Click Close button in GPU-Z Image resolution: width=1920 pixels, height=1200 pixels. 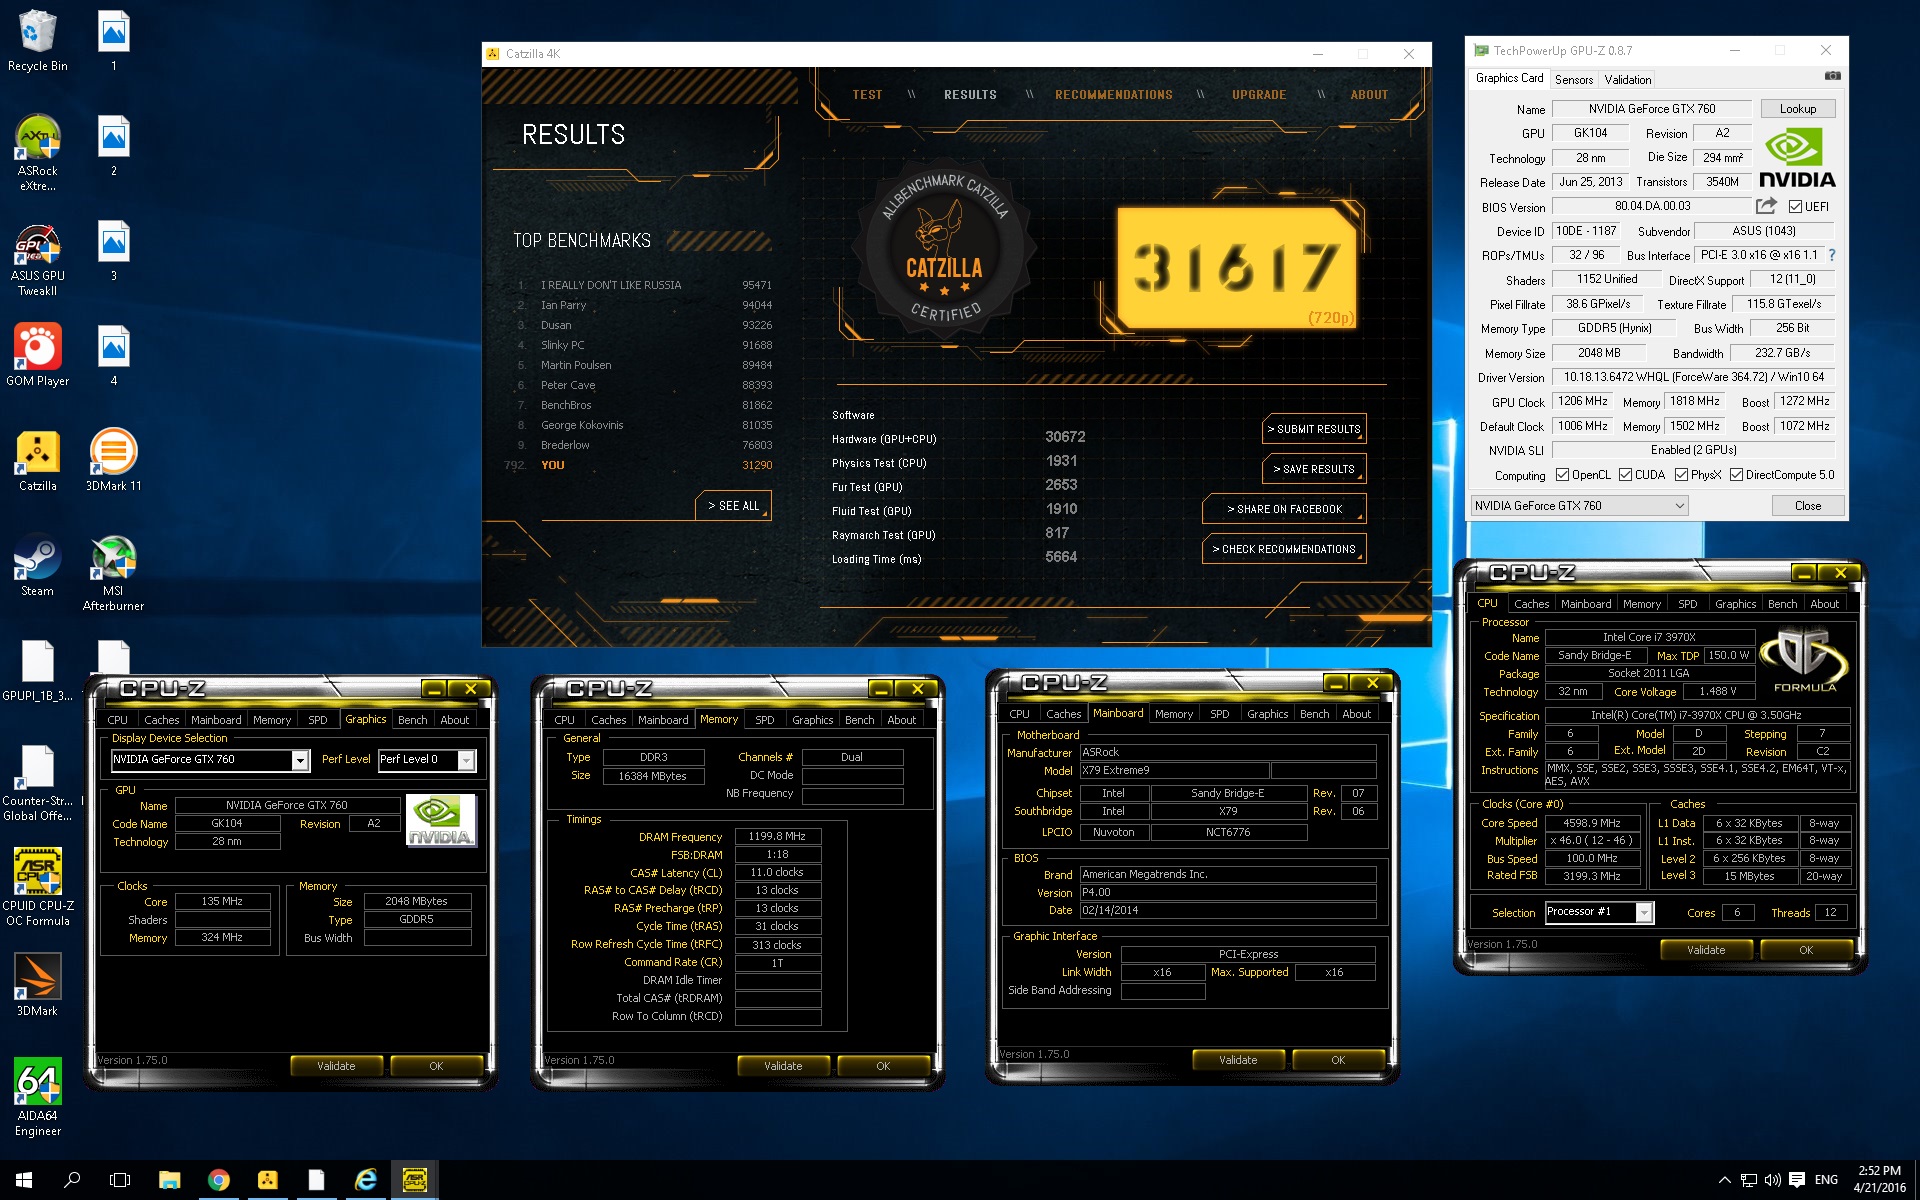(1807, 506)
